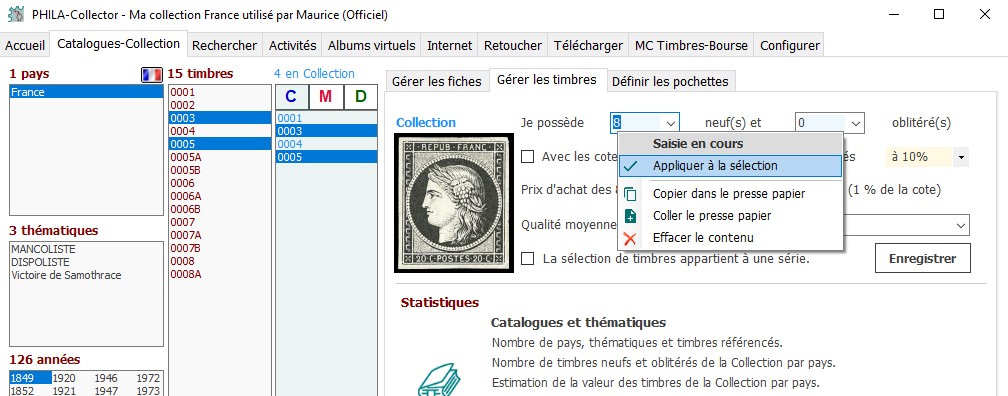Open the Accueil tab
Image resolution: width=1008 pixels, height=396 pixels.
pyautogui.click(x=25, y=46)
